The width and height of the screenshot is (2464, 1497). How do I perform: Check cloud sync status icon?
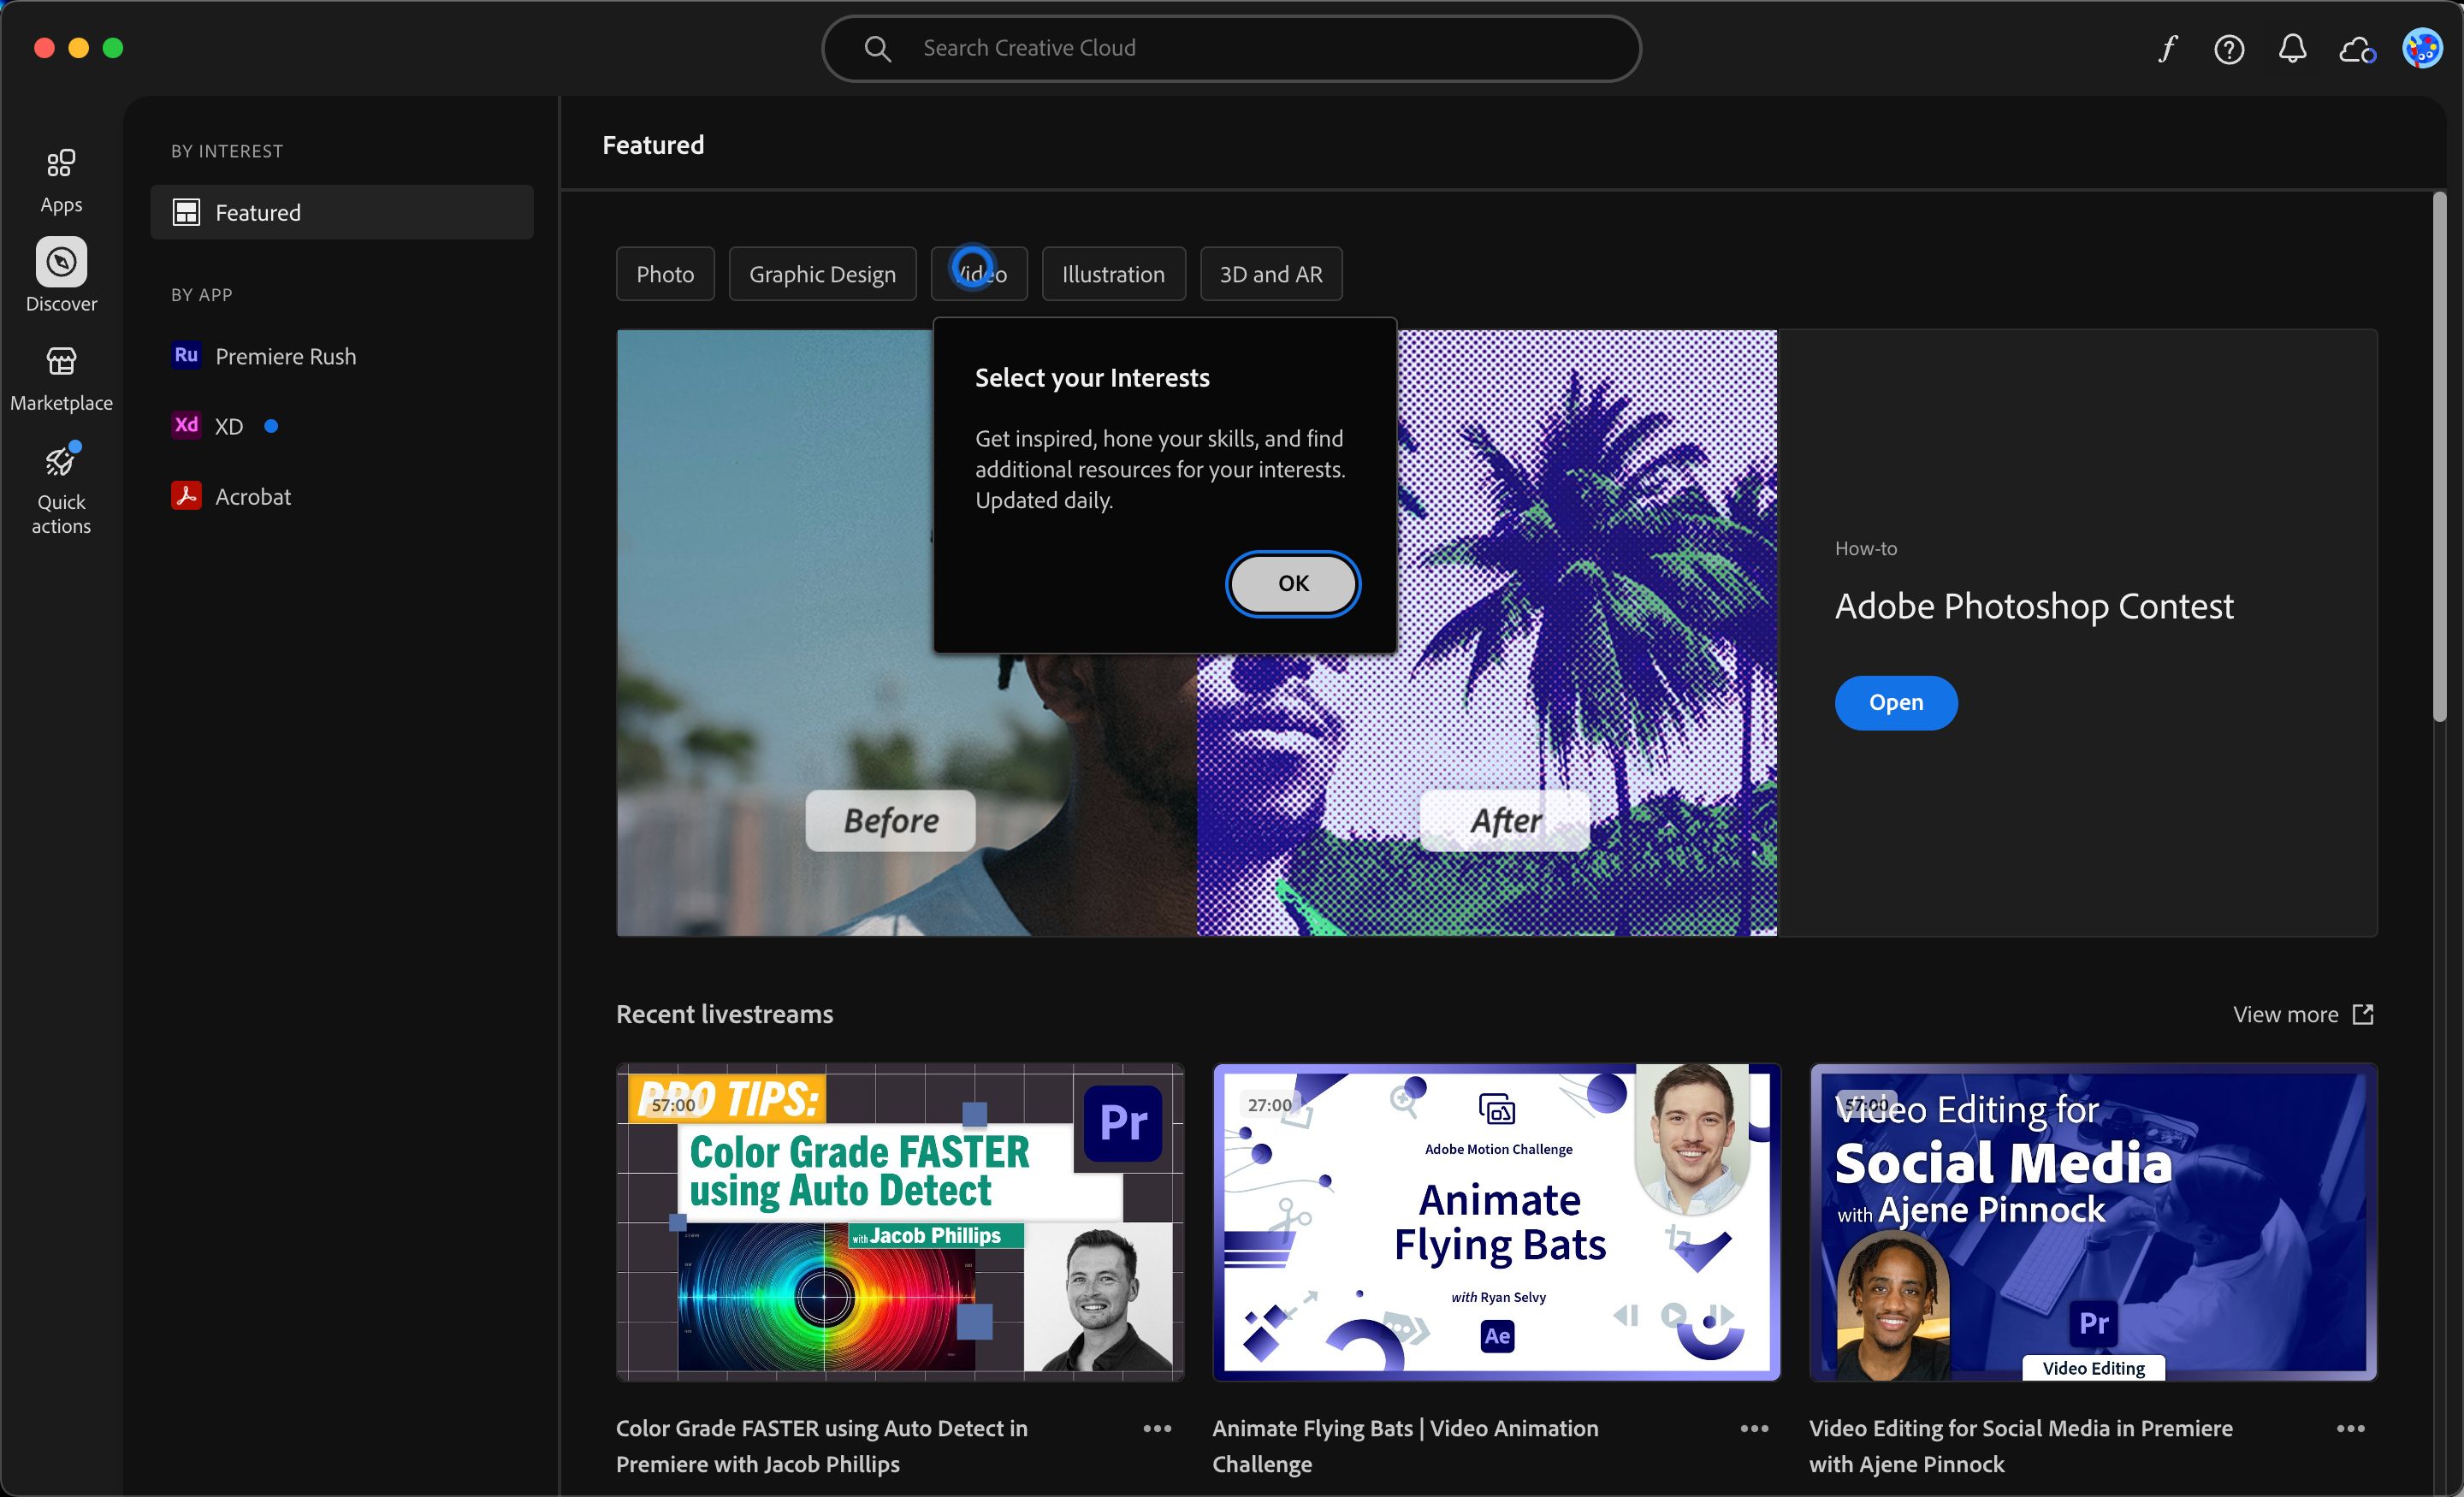click(2357, 49)
